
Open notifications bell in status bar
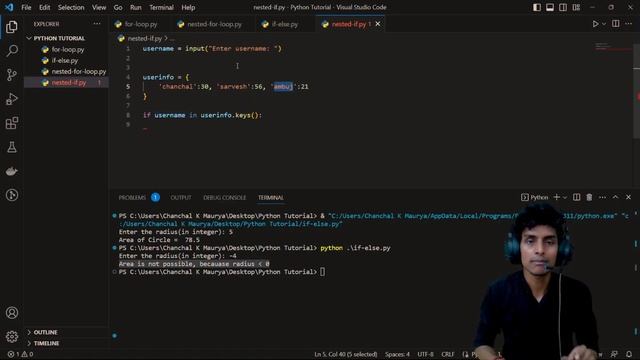(629, 354)
